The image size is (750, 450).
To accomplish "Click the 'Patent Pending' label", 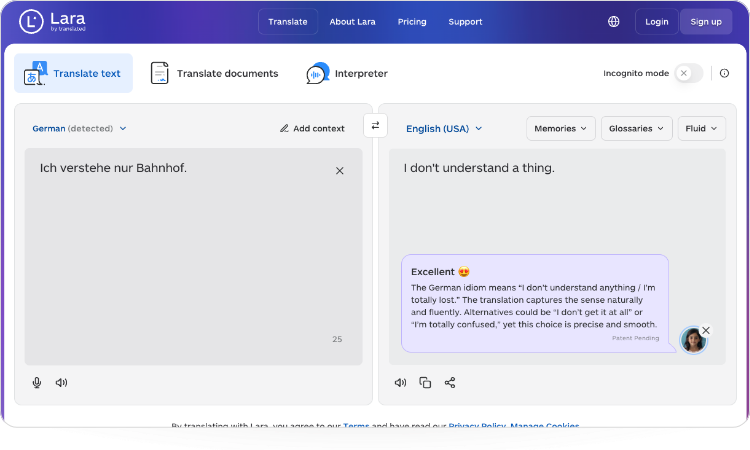I will (x=635, y=338).
